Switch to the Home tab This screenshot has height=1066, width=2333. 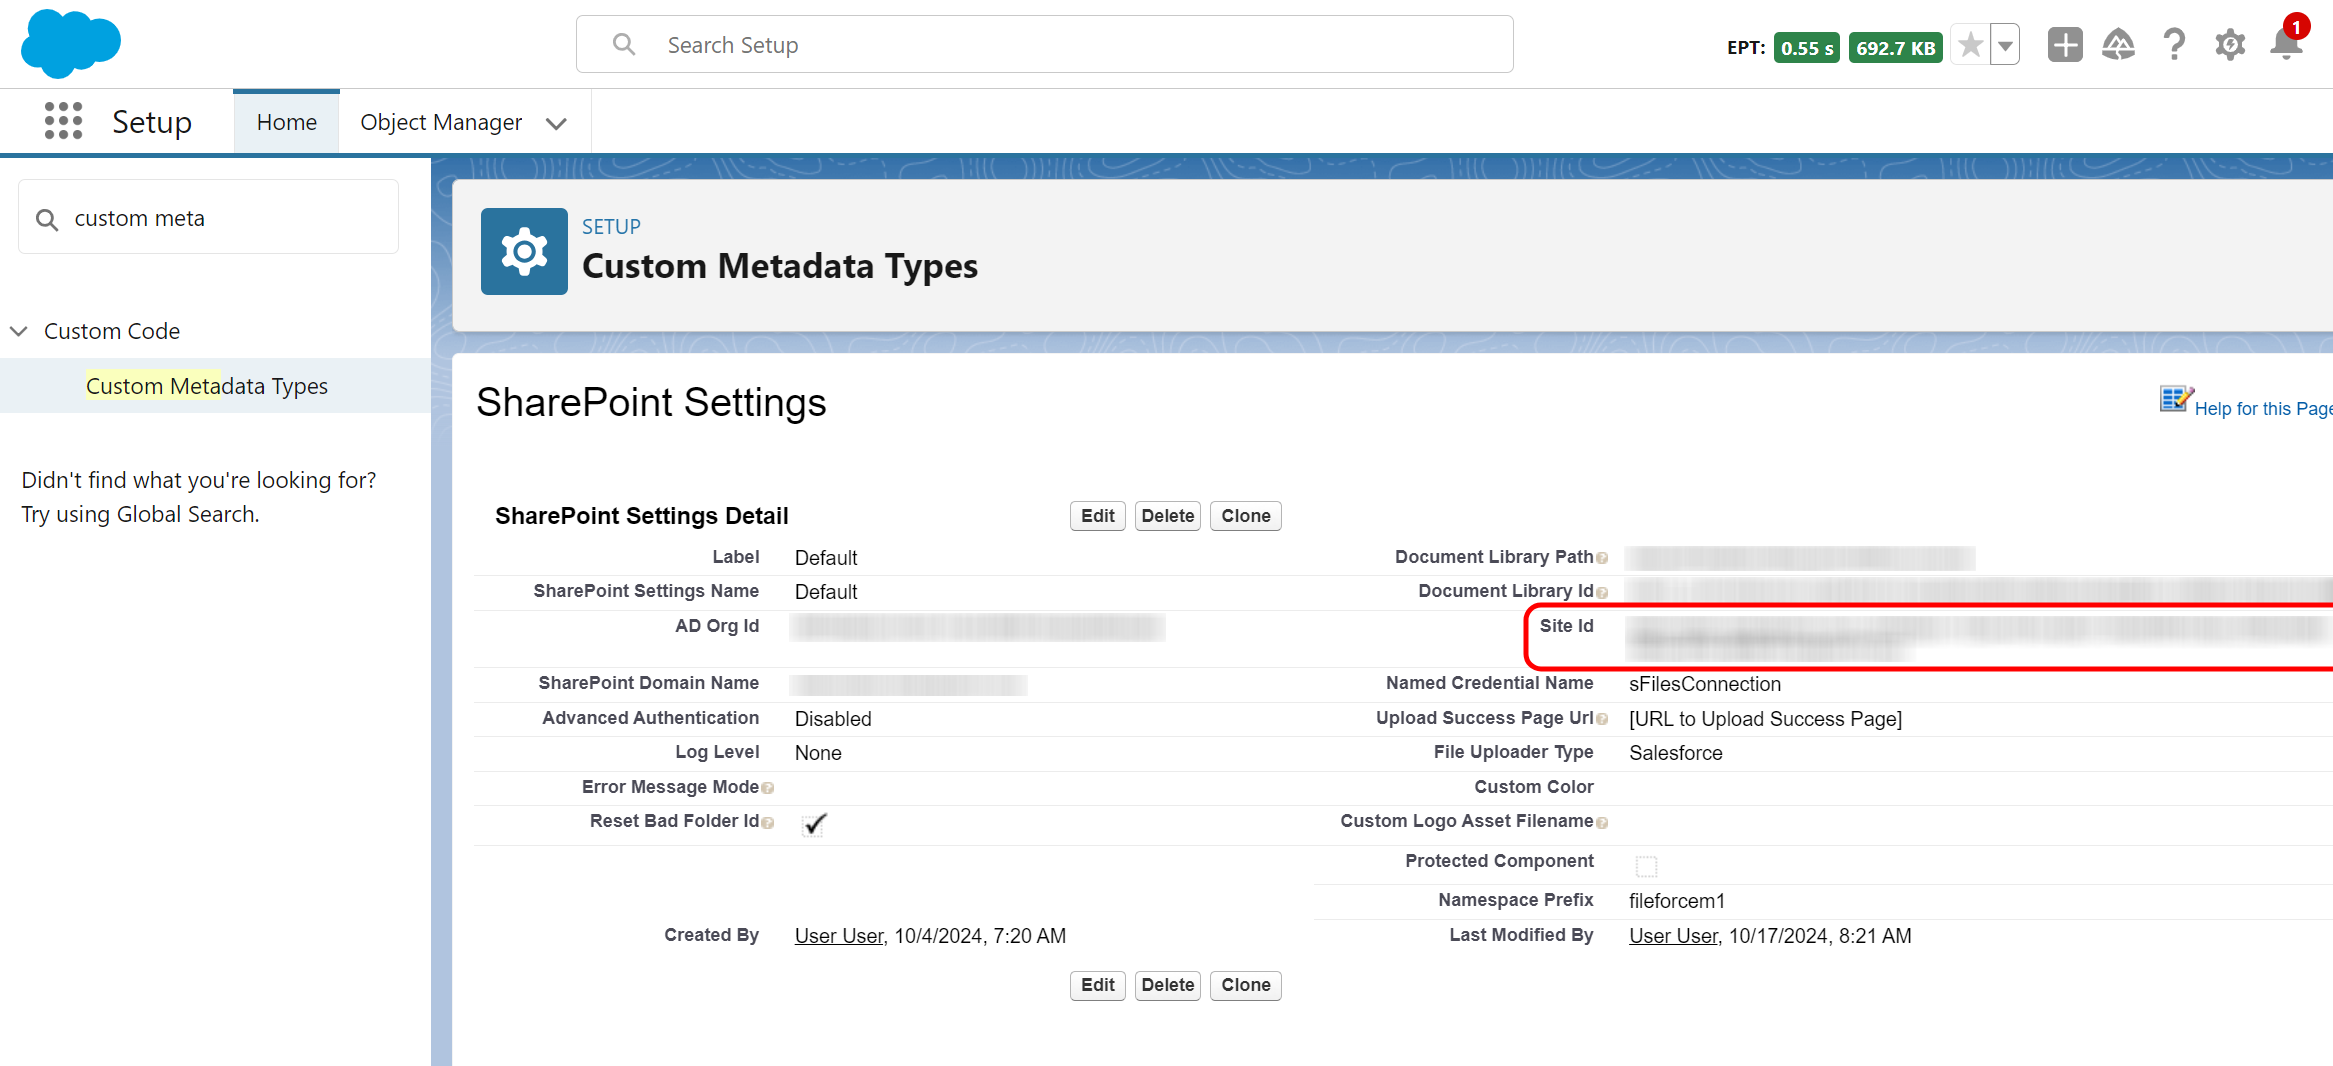[x=287, y=122]
